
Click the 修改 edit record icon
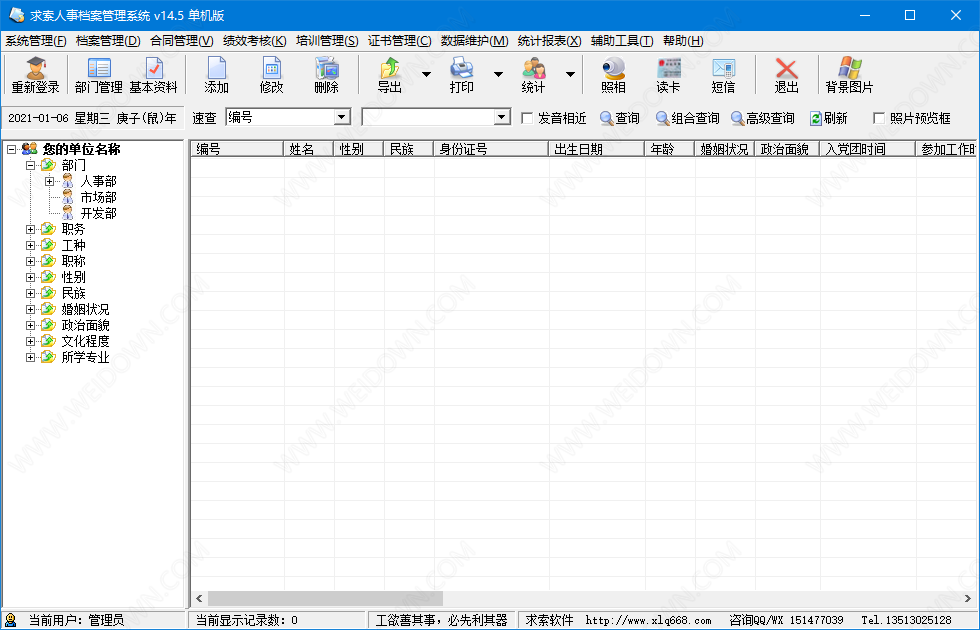[x=271, y=75]
